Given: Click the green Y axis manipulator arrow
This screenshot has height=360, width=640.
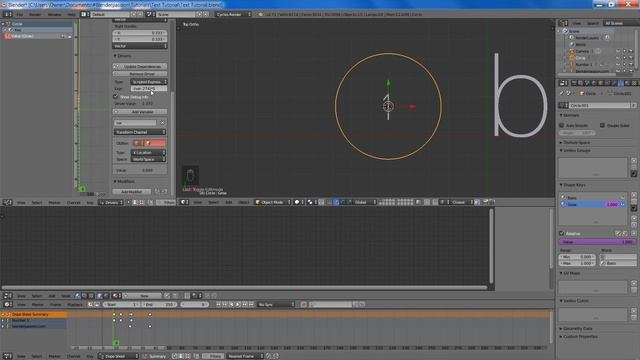Looking at the screenshot, I should click(388, 83).
